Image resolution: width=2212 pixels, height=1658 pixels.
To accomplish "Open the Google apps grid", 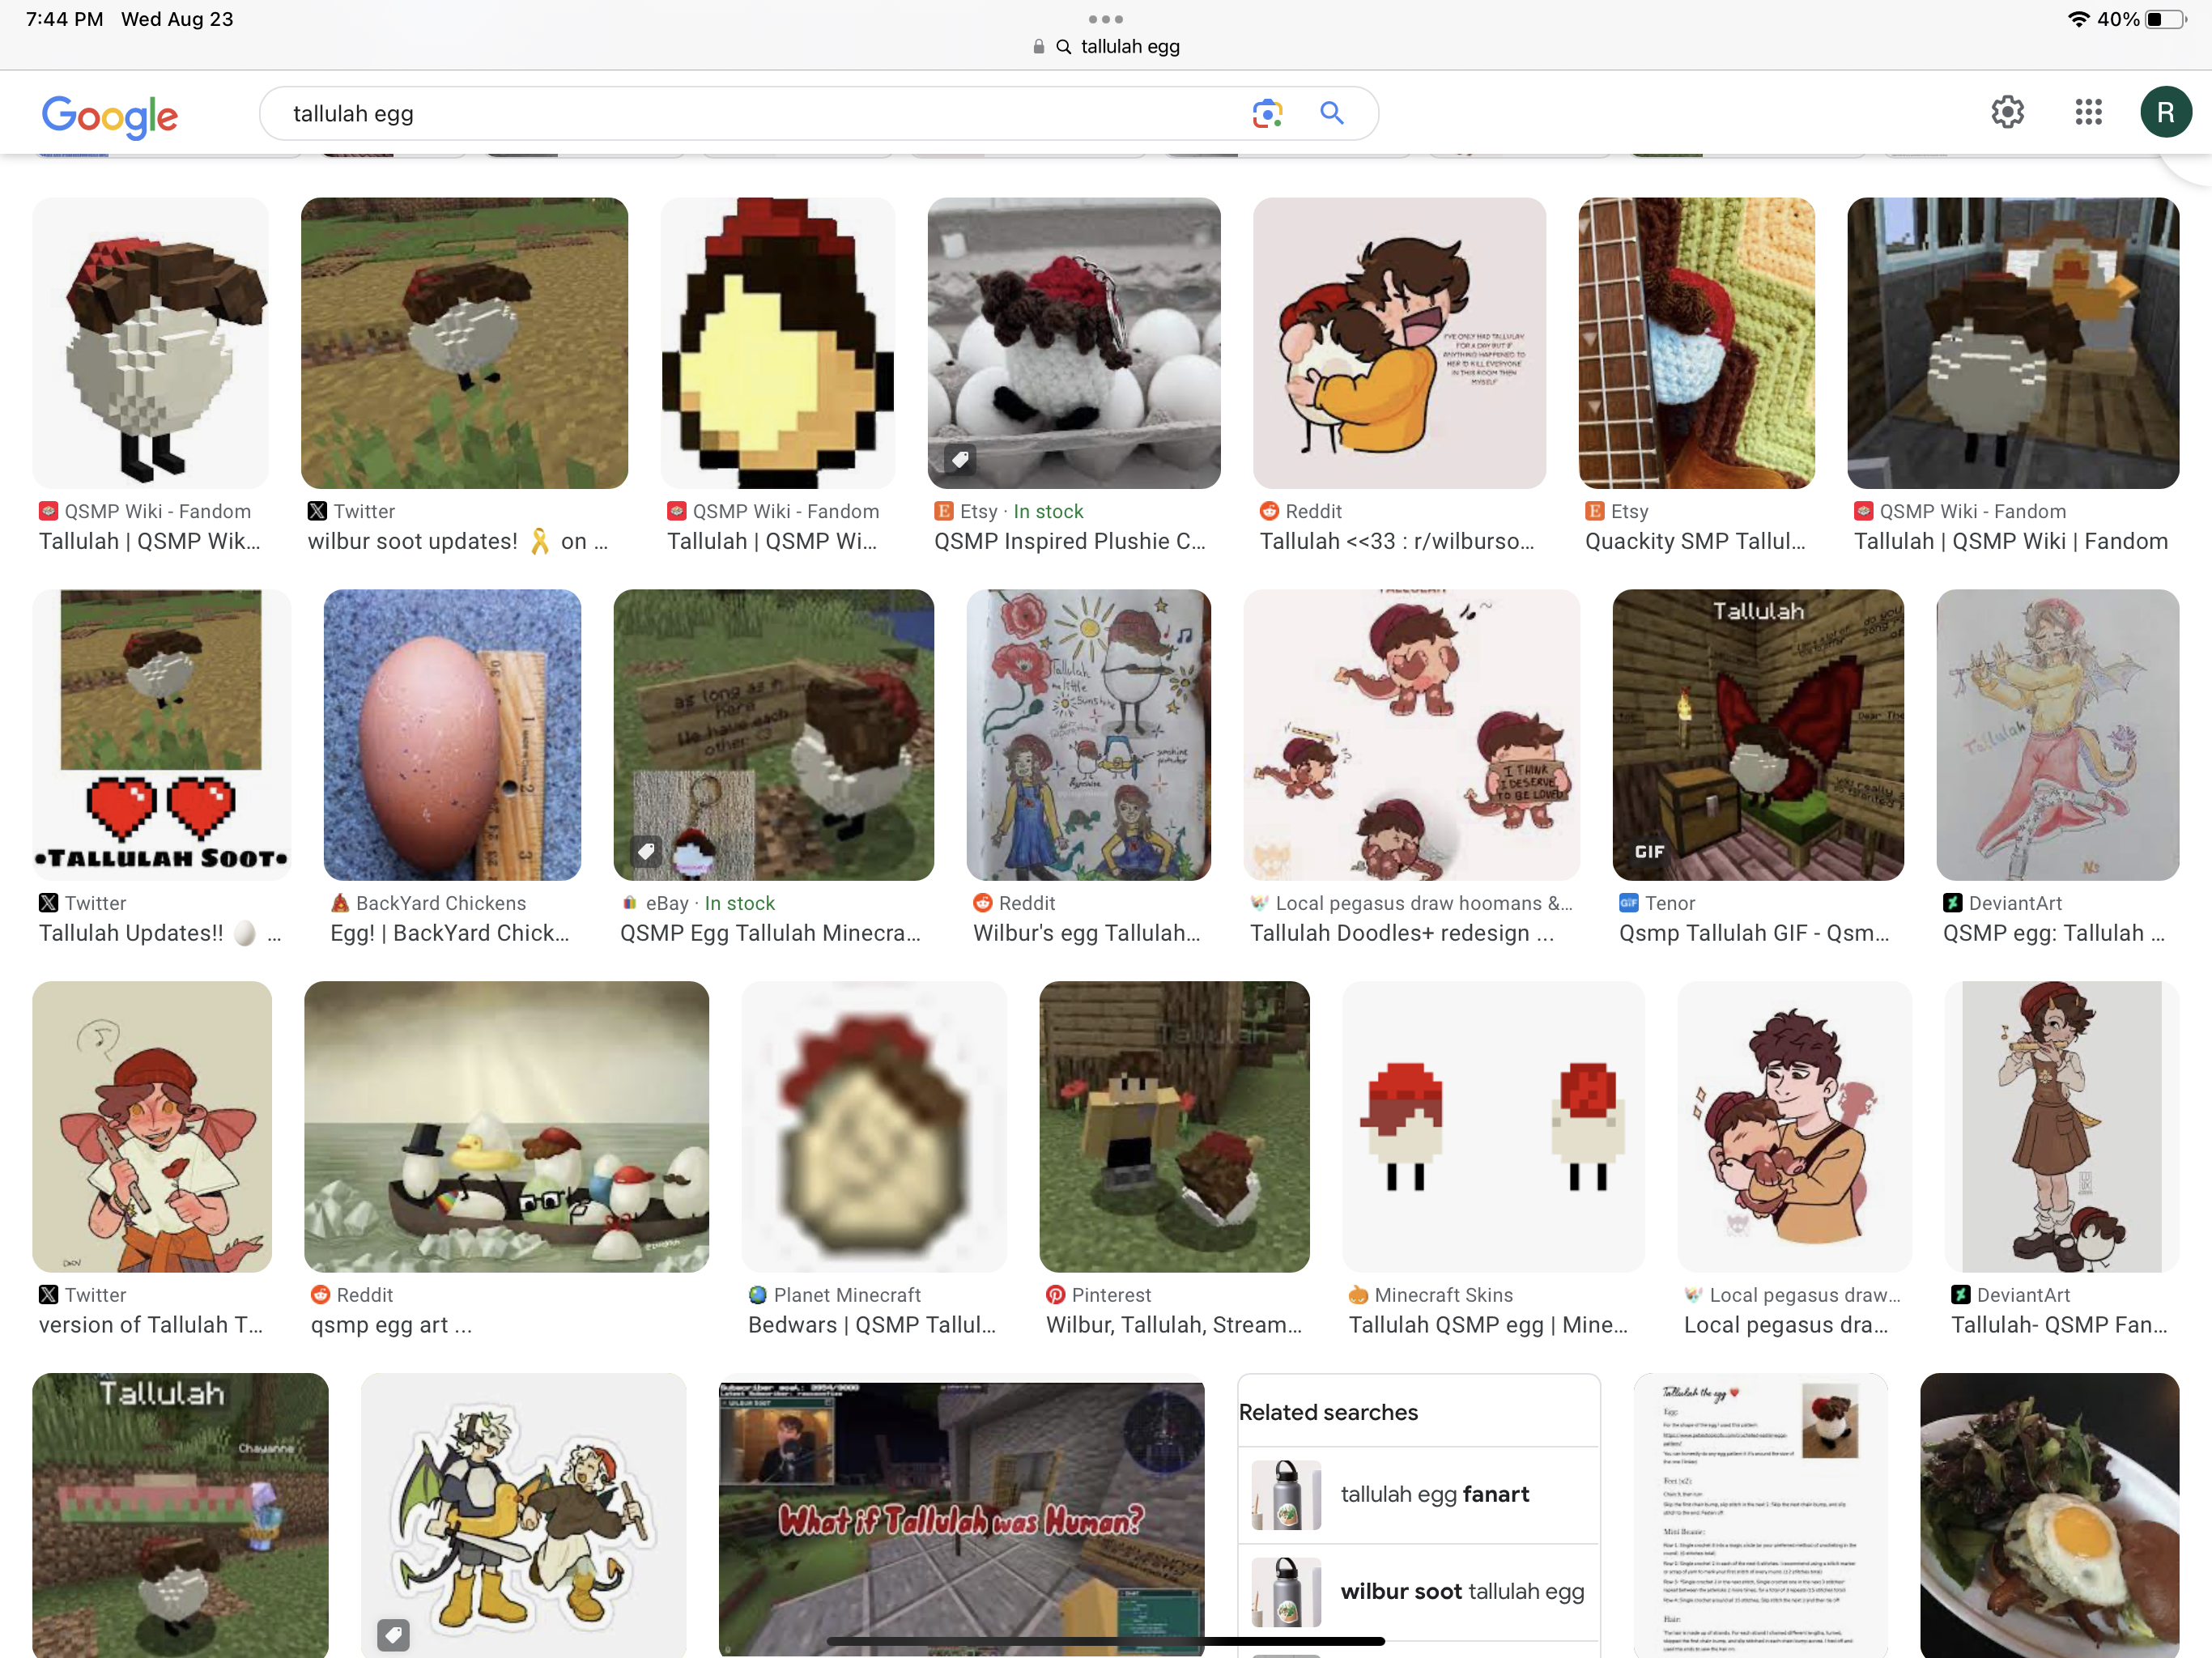I will point(2088,112).
